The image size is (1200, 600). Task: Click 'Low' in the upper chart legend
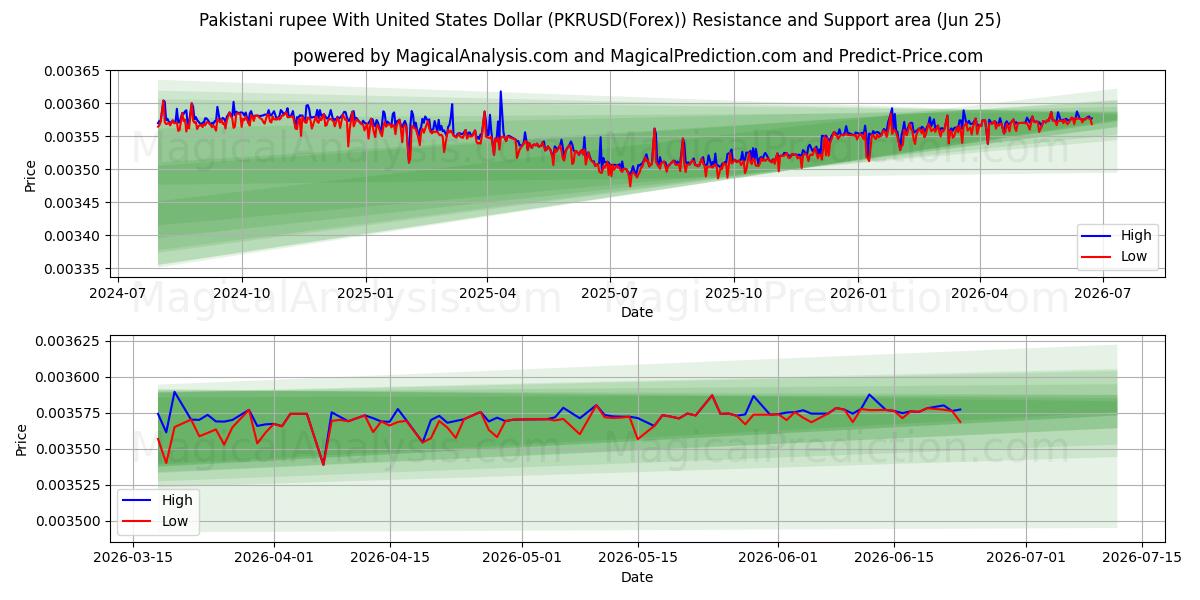1135,257
